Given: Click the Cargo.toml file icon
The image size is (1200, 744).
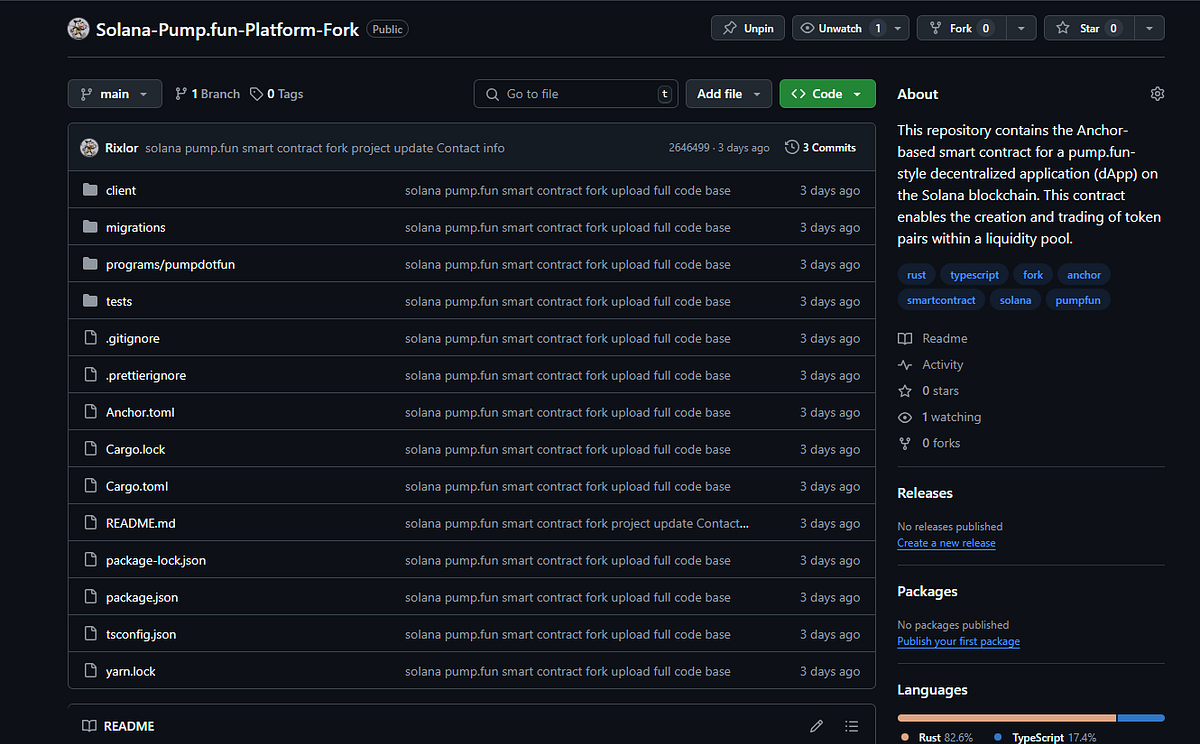Looking at the screenshot, I should 91,486.
